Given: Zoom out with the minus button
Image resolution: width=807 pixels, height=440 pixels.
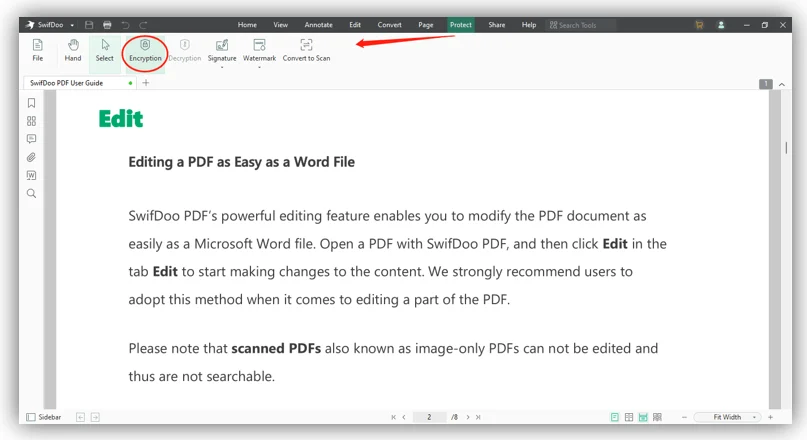Looking at the screenshot, I should (684, 417).
